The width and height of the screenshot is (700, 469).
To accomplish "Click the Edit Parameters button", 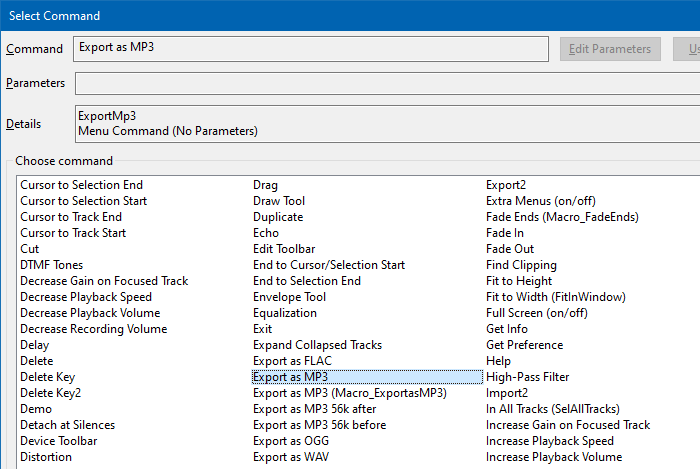I will tap(610, 49).
